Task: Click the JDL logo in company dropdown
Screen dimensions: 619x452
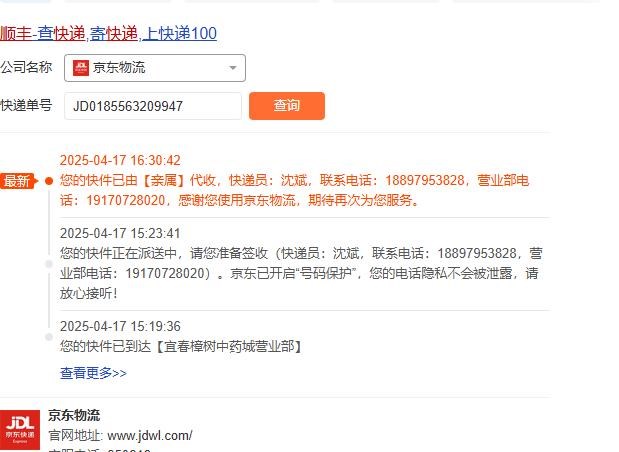Action: tap(81, 68)
